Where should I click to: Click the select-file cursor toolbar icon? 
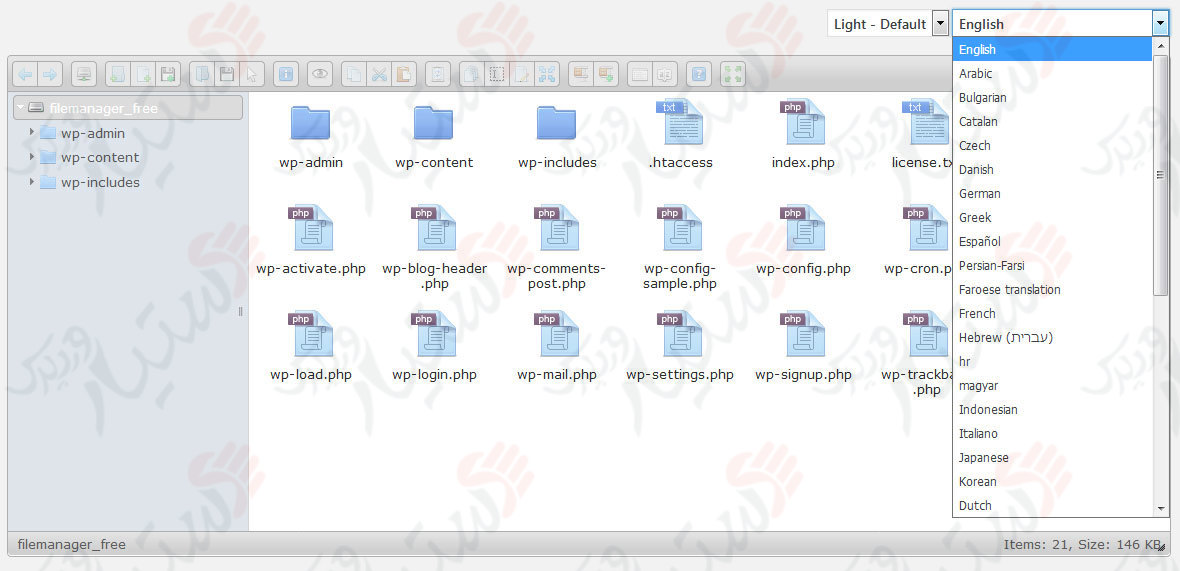251,74
